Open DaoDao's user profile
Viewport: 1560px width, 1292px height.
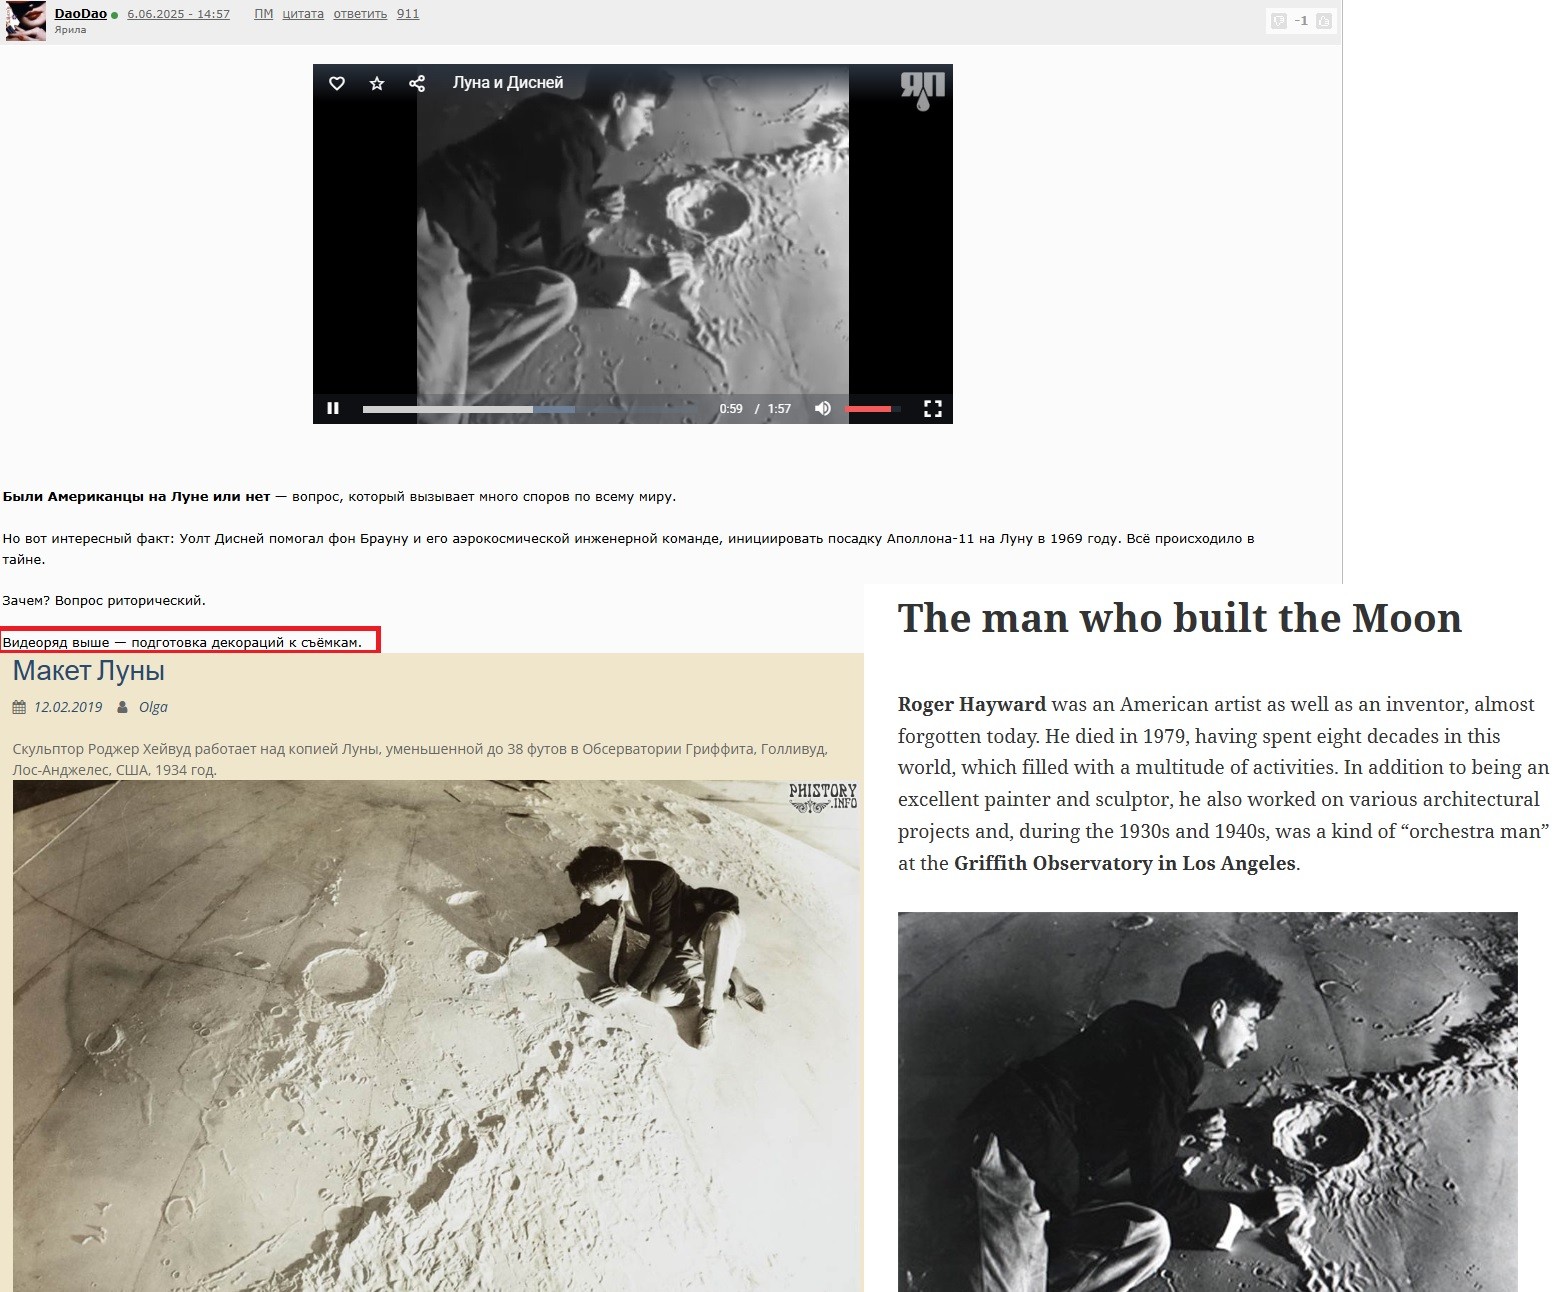point(81,14)
